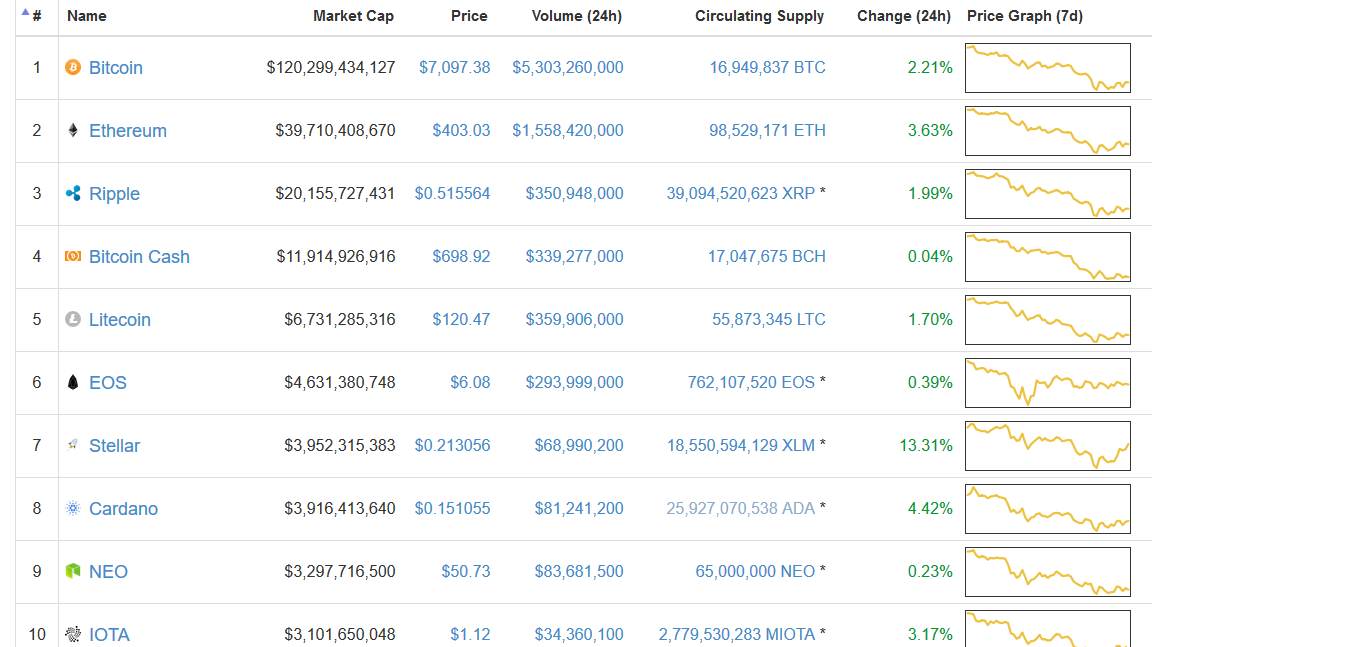Image resolution: width=1349 pixels, height=647 pixels.
Task: Click Ethereum volume $1,558,420,000
Action: point(568,130)
